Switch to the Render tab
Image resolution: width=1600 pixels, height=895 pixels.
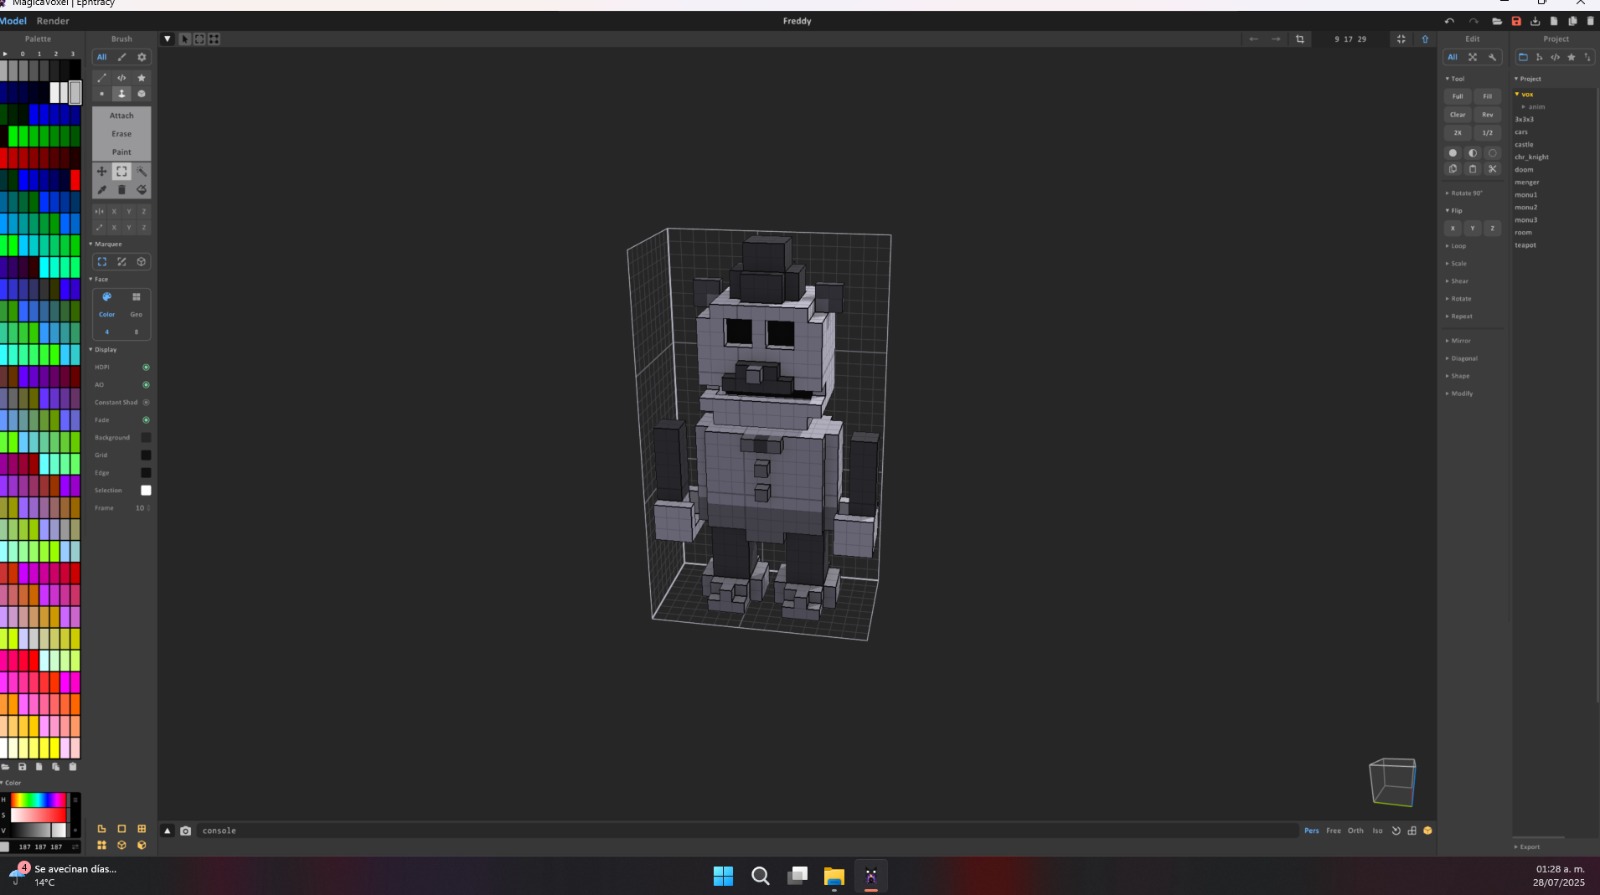click(x=53, y=21)
